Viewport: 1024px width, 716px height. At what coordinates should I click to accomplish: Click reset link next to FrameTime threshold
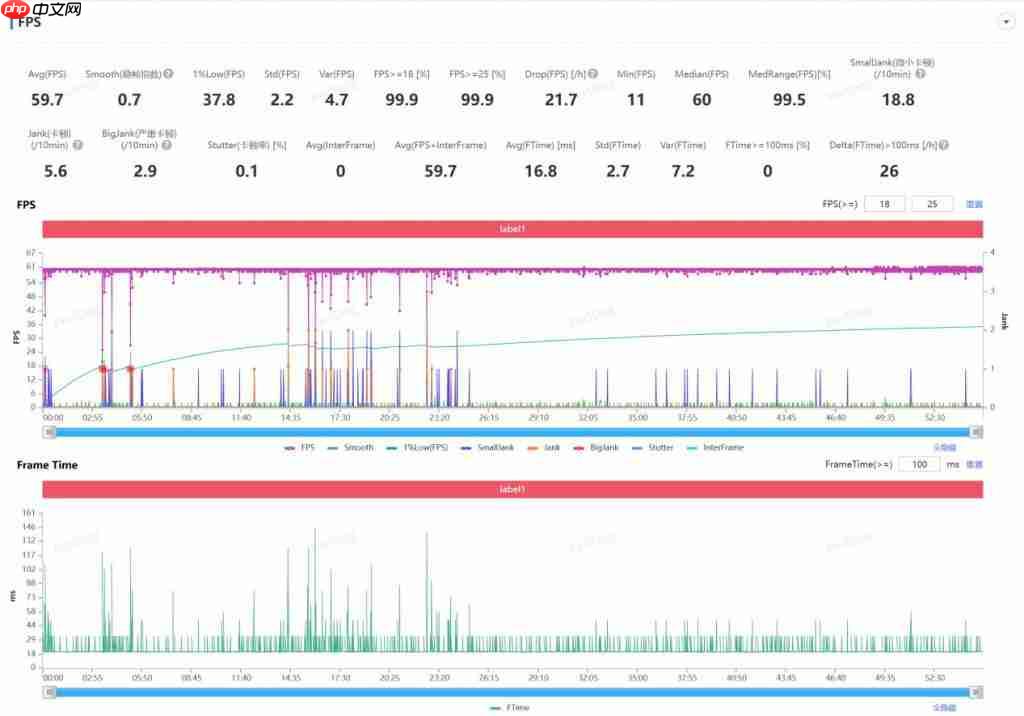coord(974,465)
